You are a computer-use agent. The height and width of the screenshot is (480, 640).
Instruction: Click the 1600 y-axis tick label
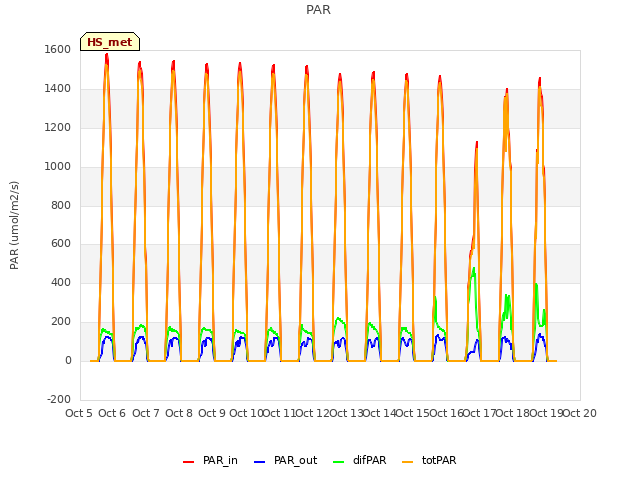pos(58,49)
